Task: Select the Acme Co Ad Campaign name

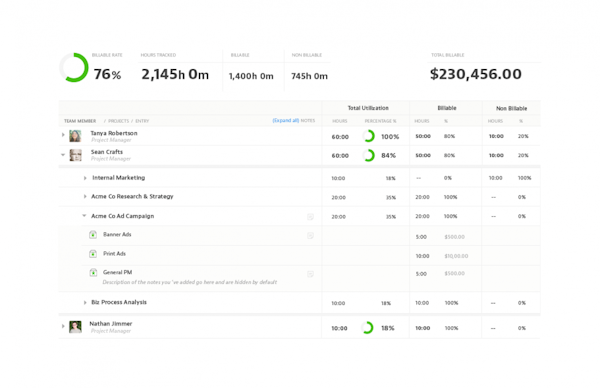Action: tap(122, 216)
